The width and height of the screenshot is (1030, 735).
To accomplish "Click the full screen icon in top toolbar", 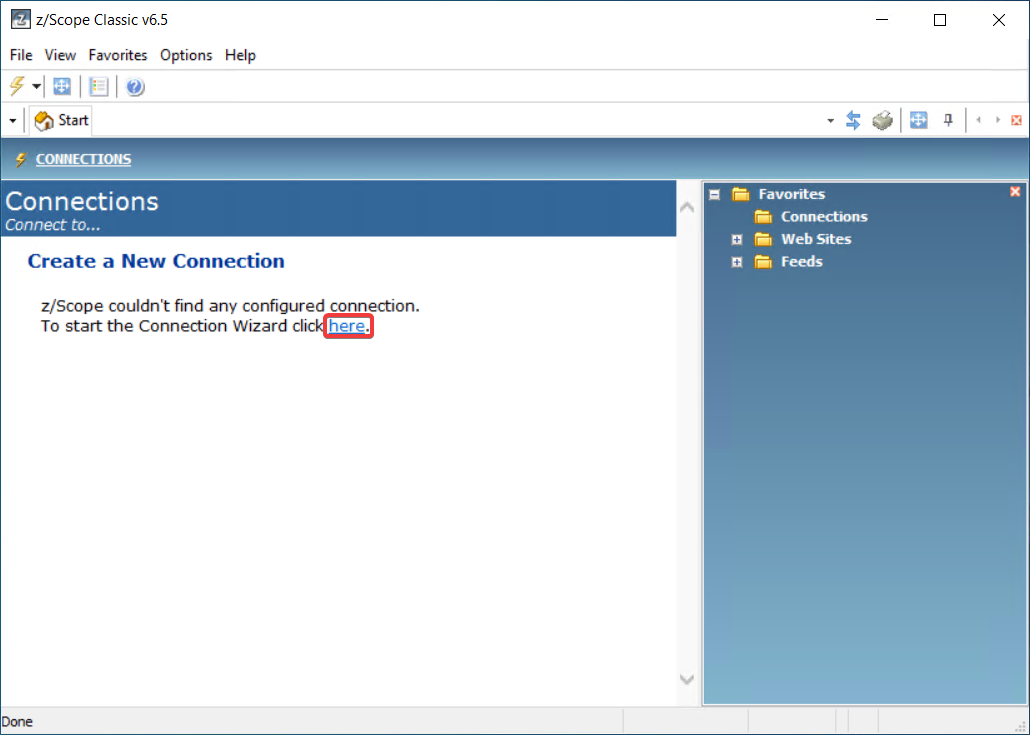I will click(x=62, y=87).
